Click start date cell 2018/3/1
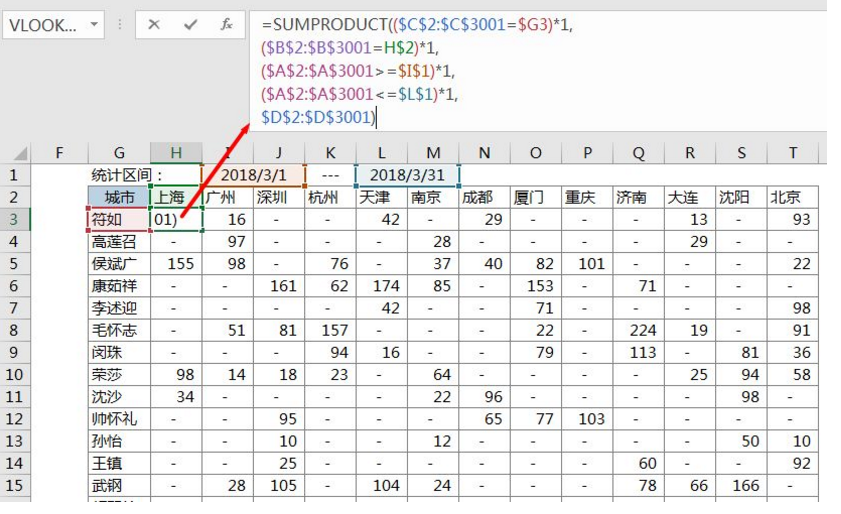This screenshot has height=514, width=841. (x=253, y=175)
